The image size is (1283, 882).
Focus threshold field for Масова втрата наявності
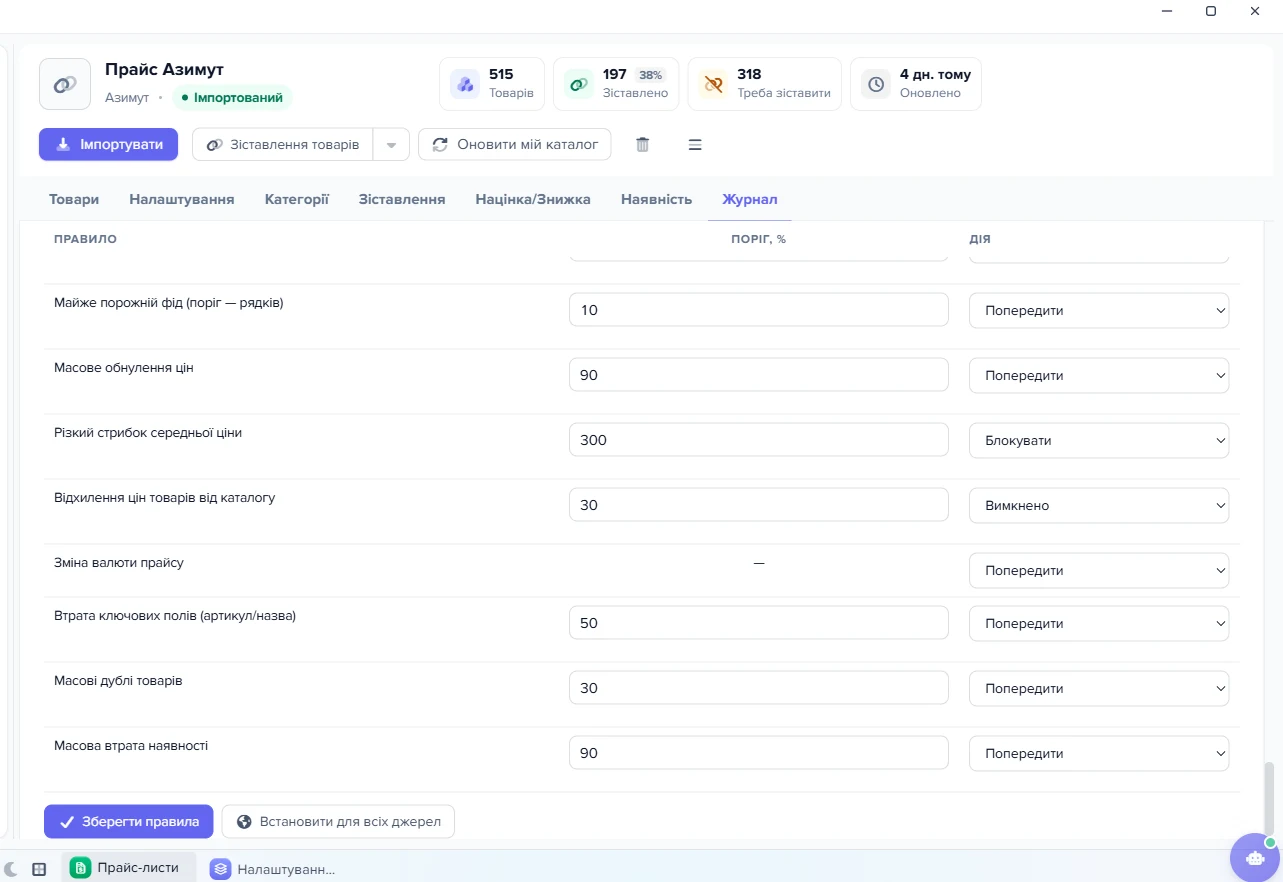759,753
